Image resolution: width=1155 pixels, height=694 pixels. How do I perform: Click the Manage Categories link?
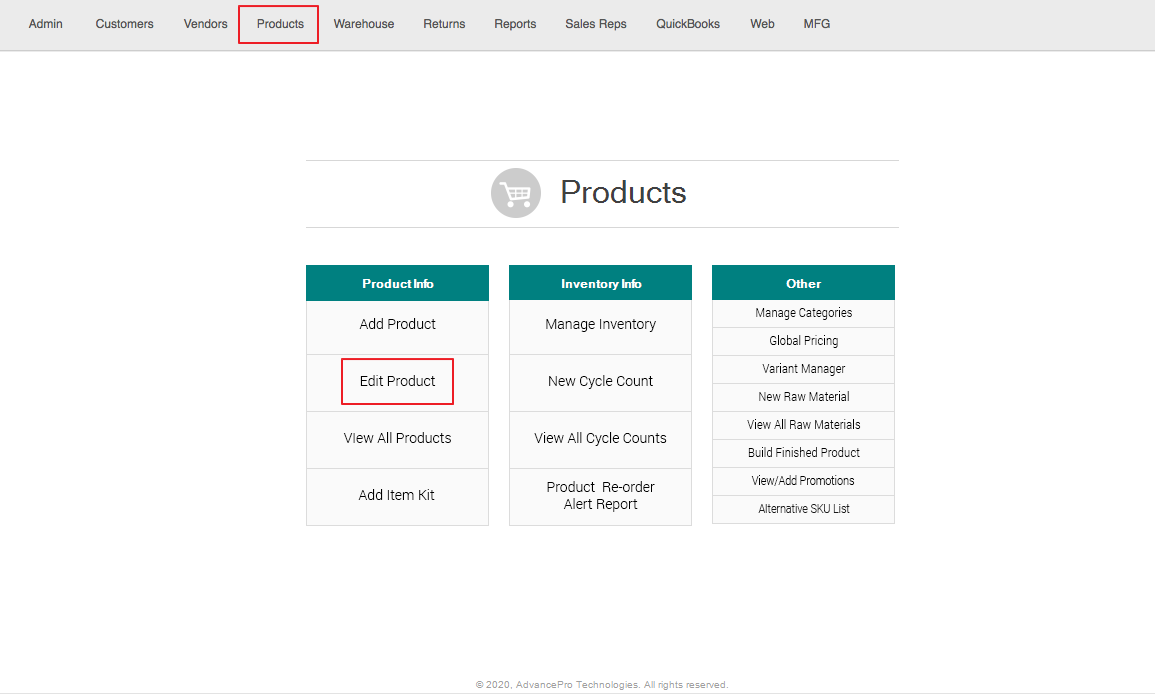coord(804,313)
